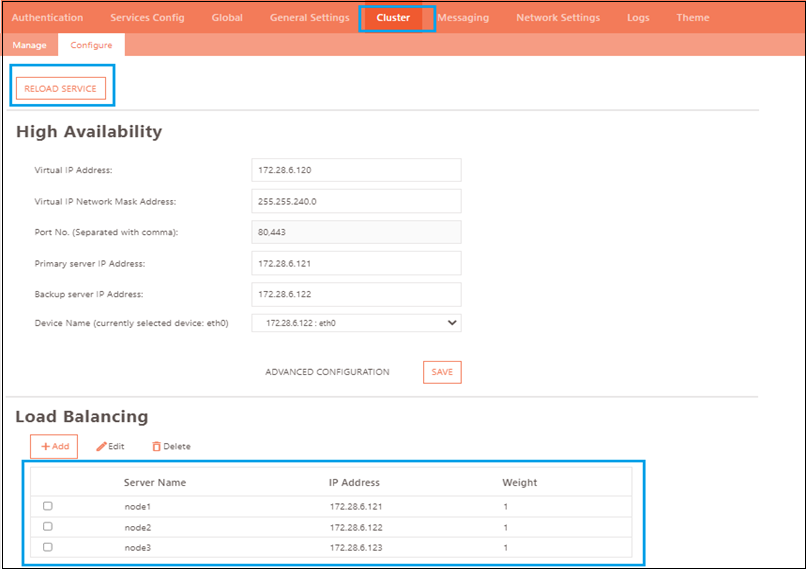Image resolution: width=806 pixels, height=569 pixels.
Task: Select the Cluster tab
Action: pos(393,17)
